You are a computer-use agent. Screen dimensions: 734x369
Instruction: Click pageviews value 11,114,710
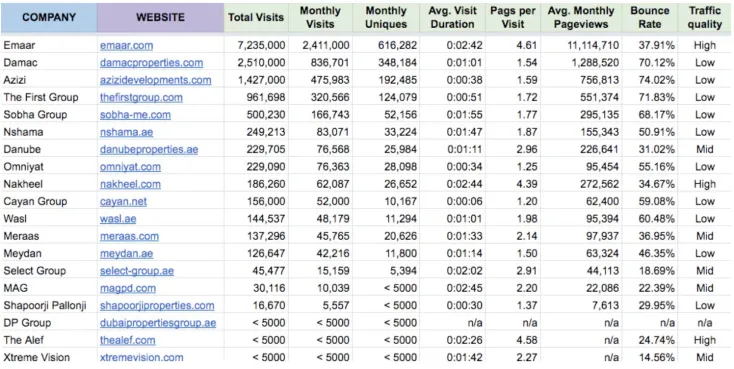[581, 45]
